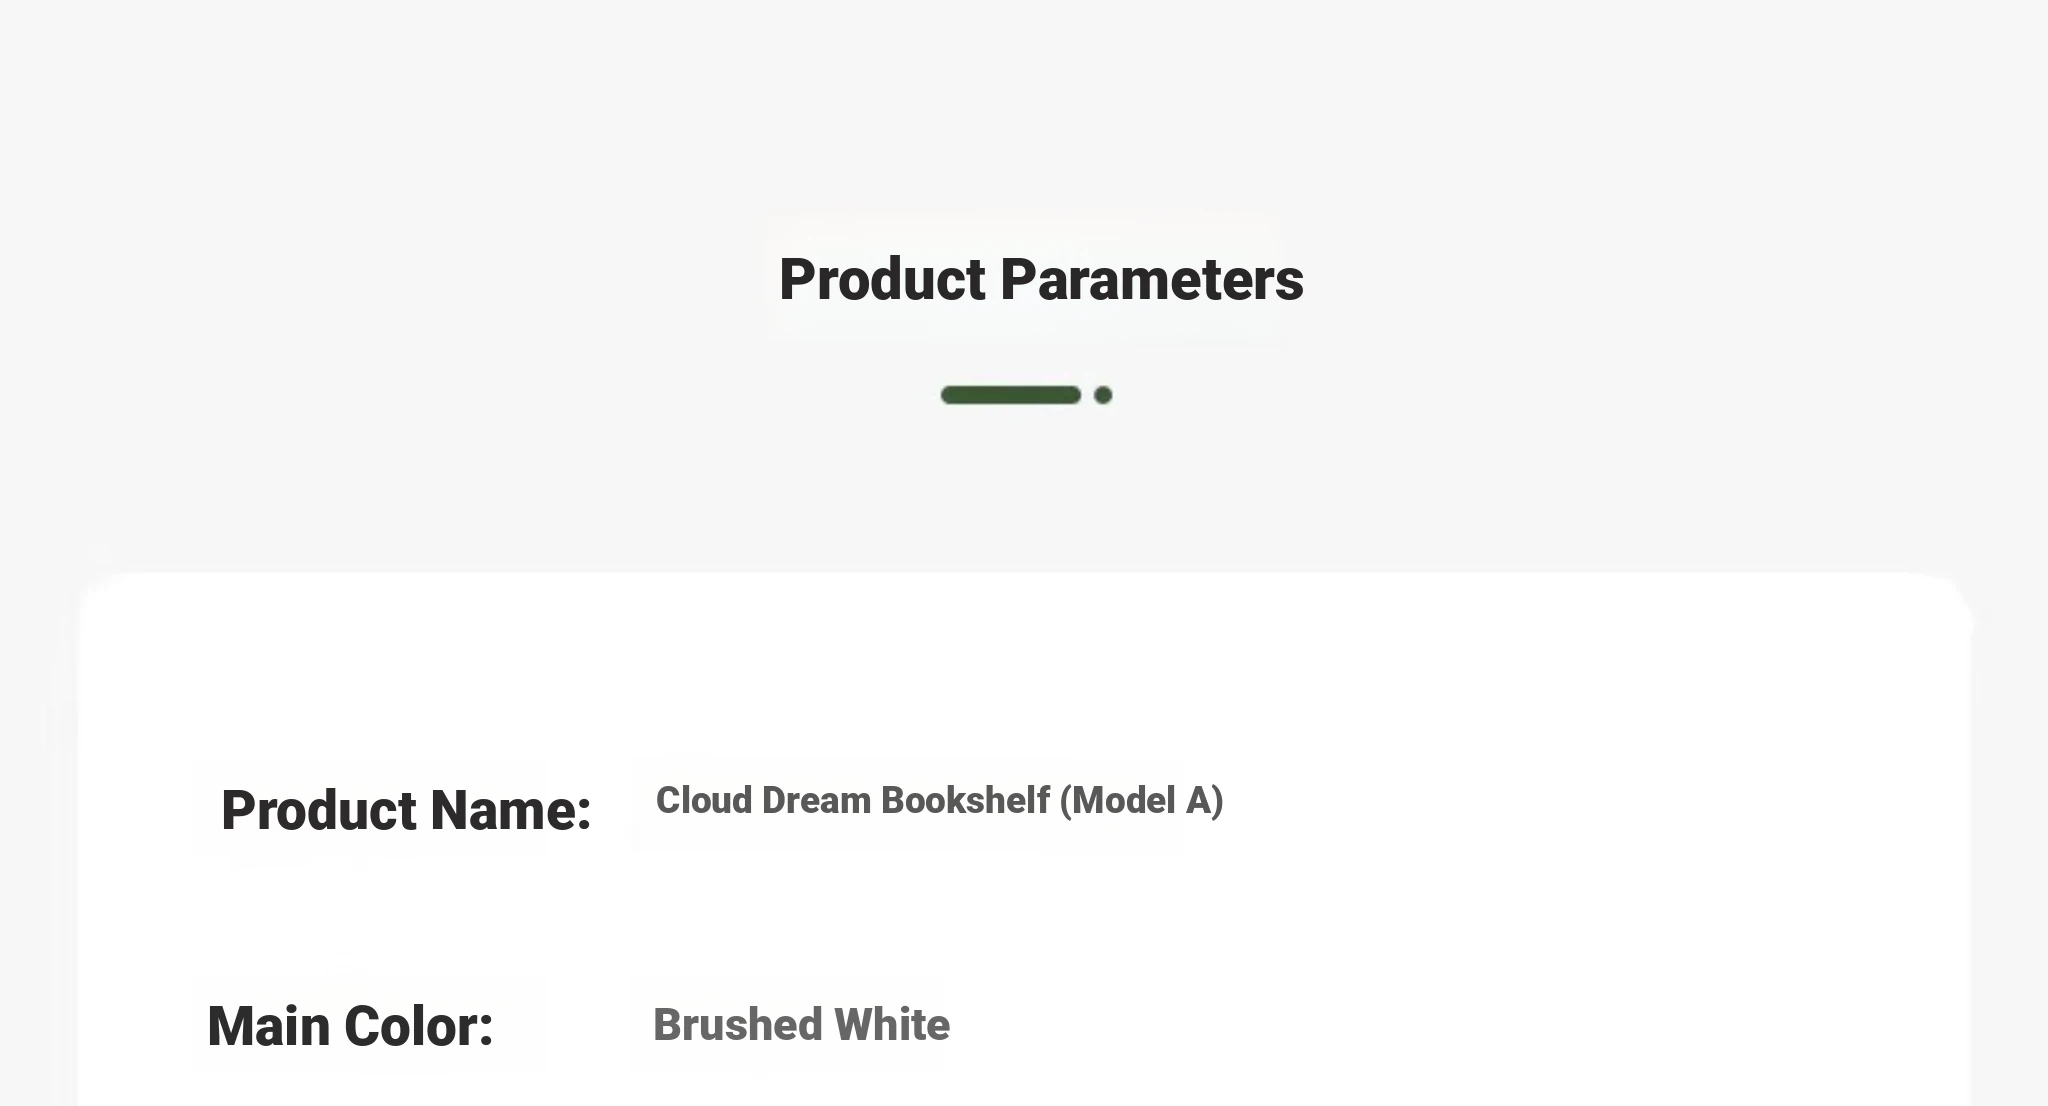2048x1106 pixels.
Task: Click the word Name: in the label
Action: pyautogui.click(x=511, y=809)
